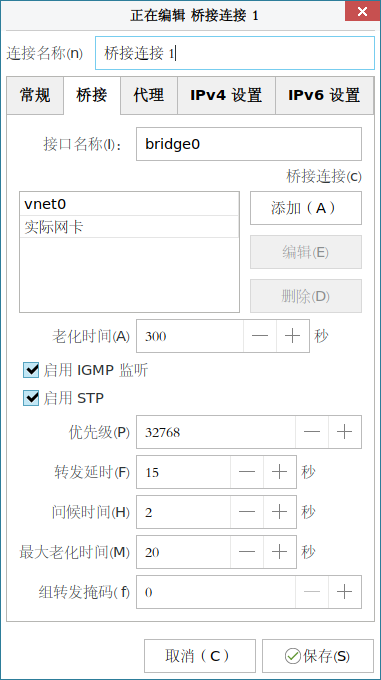The image size is (381, 680).
Task: Decrease the 优先级 value with minus
Action: (312, 432)
